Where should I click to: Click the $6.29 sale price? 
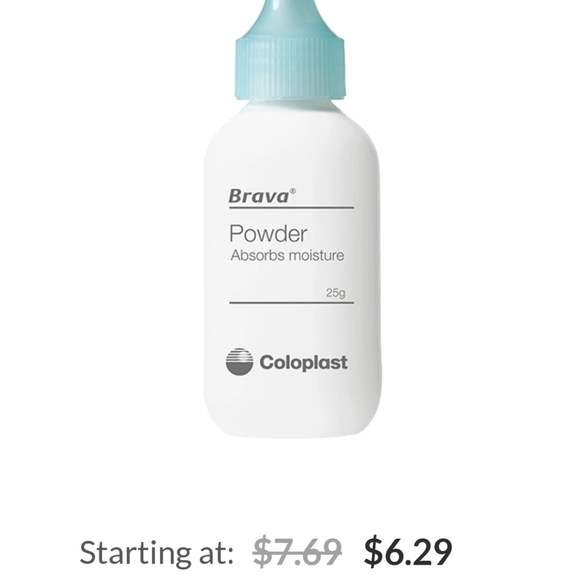[x=408, y=552]
